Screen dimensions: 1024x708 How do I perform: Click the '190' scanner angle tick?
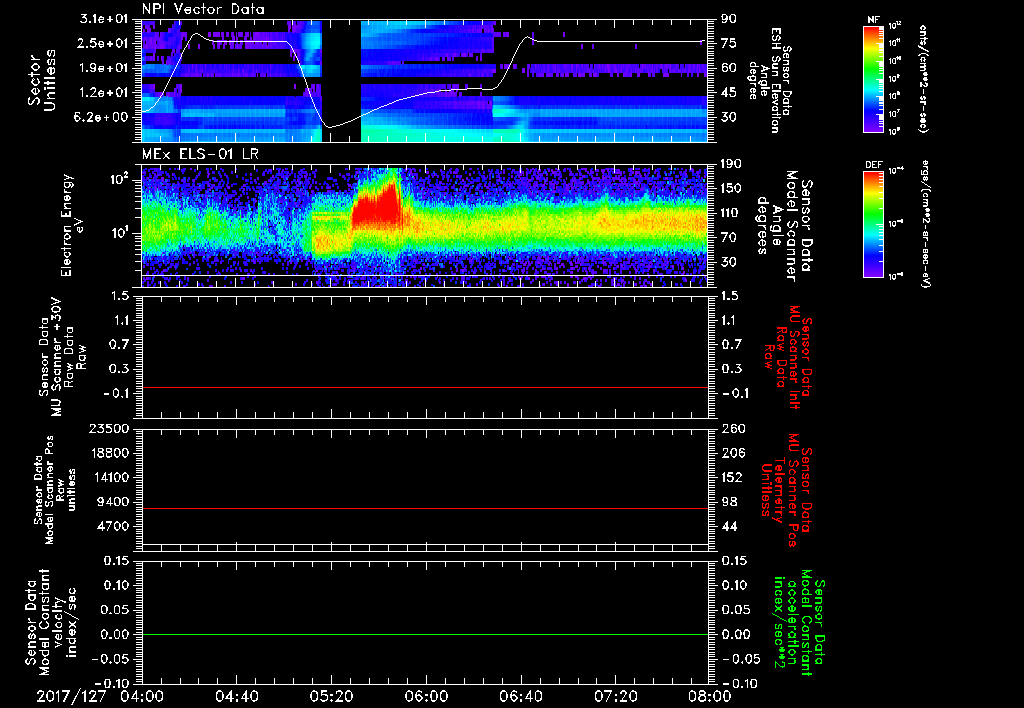pos(731,164)
